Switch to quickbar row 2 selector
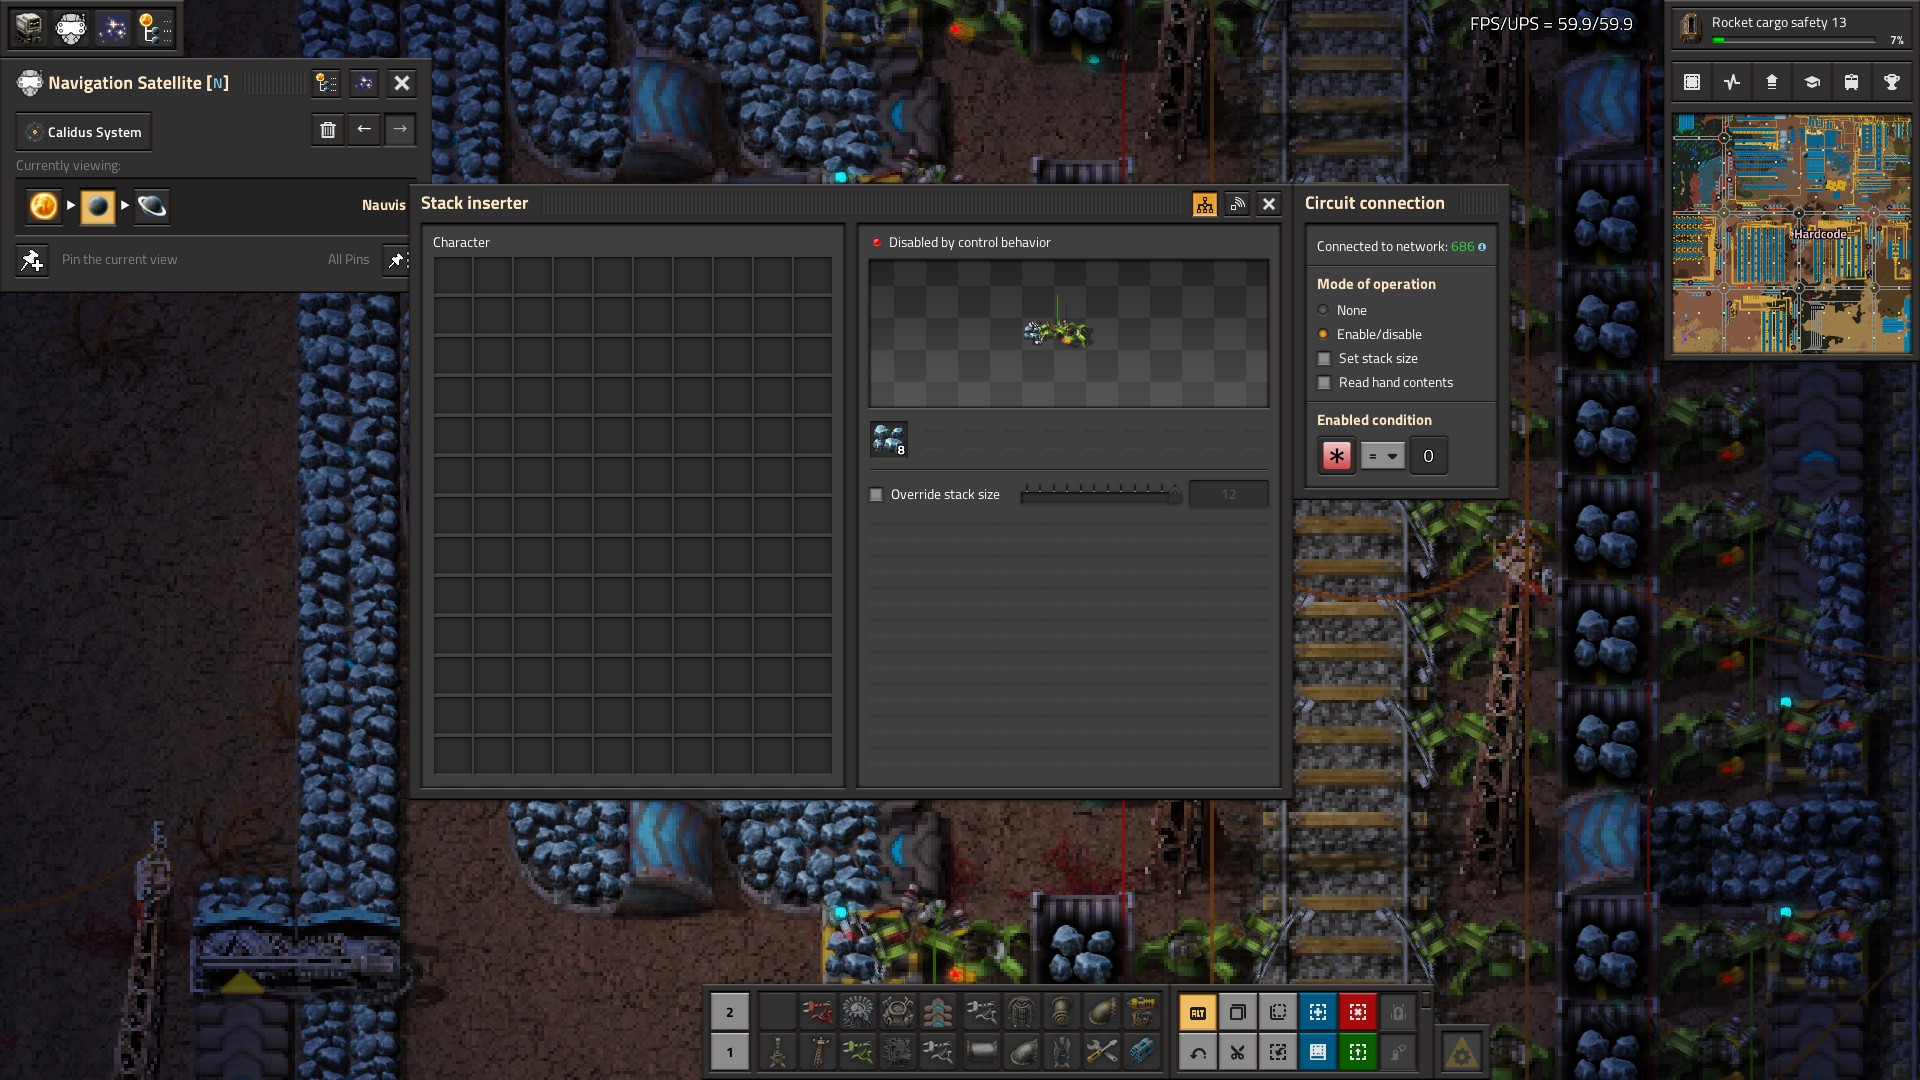1920x1080 pixels. point(730,1012)
